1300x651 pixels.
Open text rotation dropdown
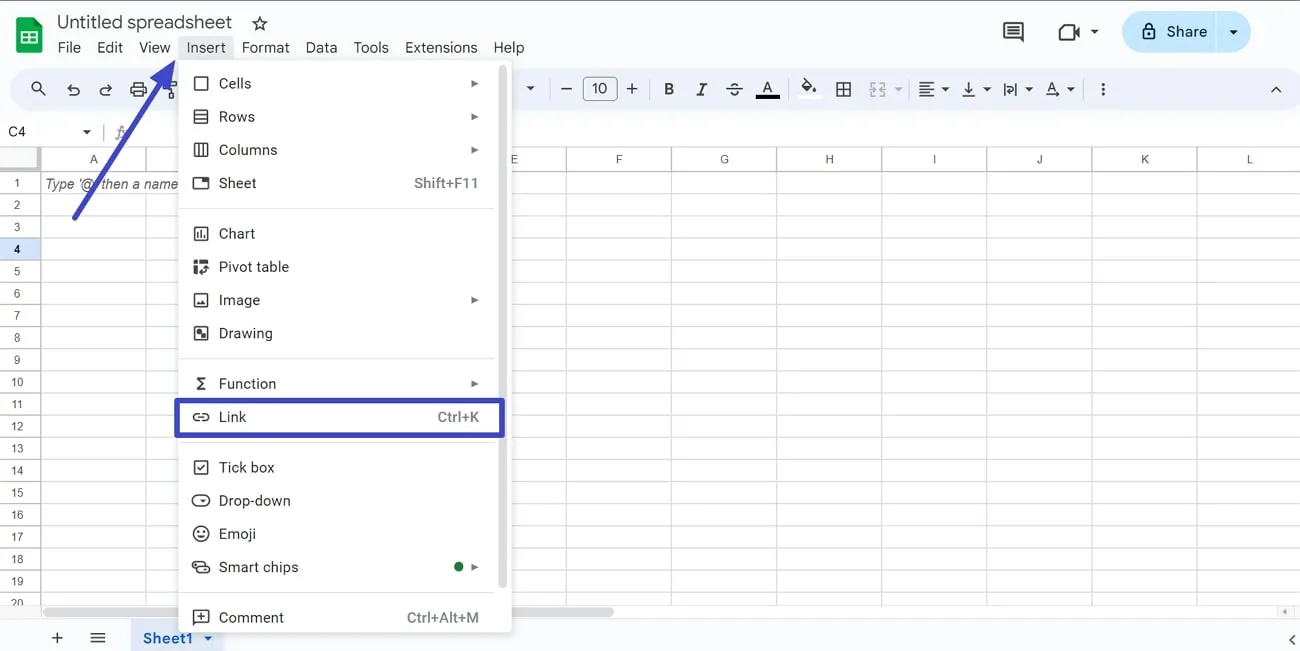[x=1059, y=89]
